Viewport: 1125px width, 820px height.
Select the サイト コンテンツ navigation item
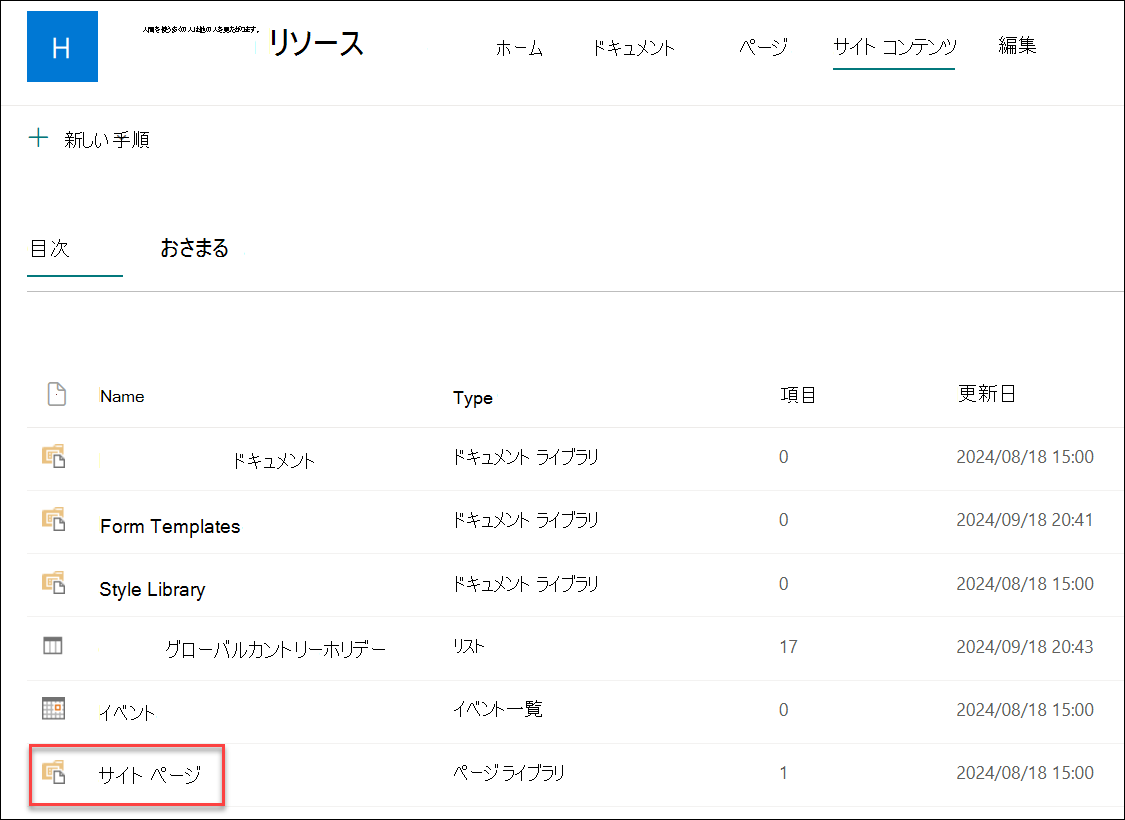[895, 47]
